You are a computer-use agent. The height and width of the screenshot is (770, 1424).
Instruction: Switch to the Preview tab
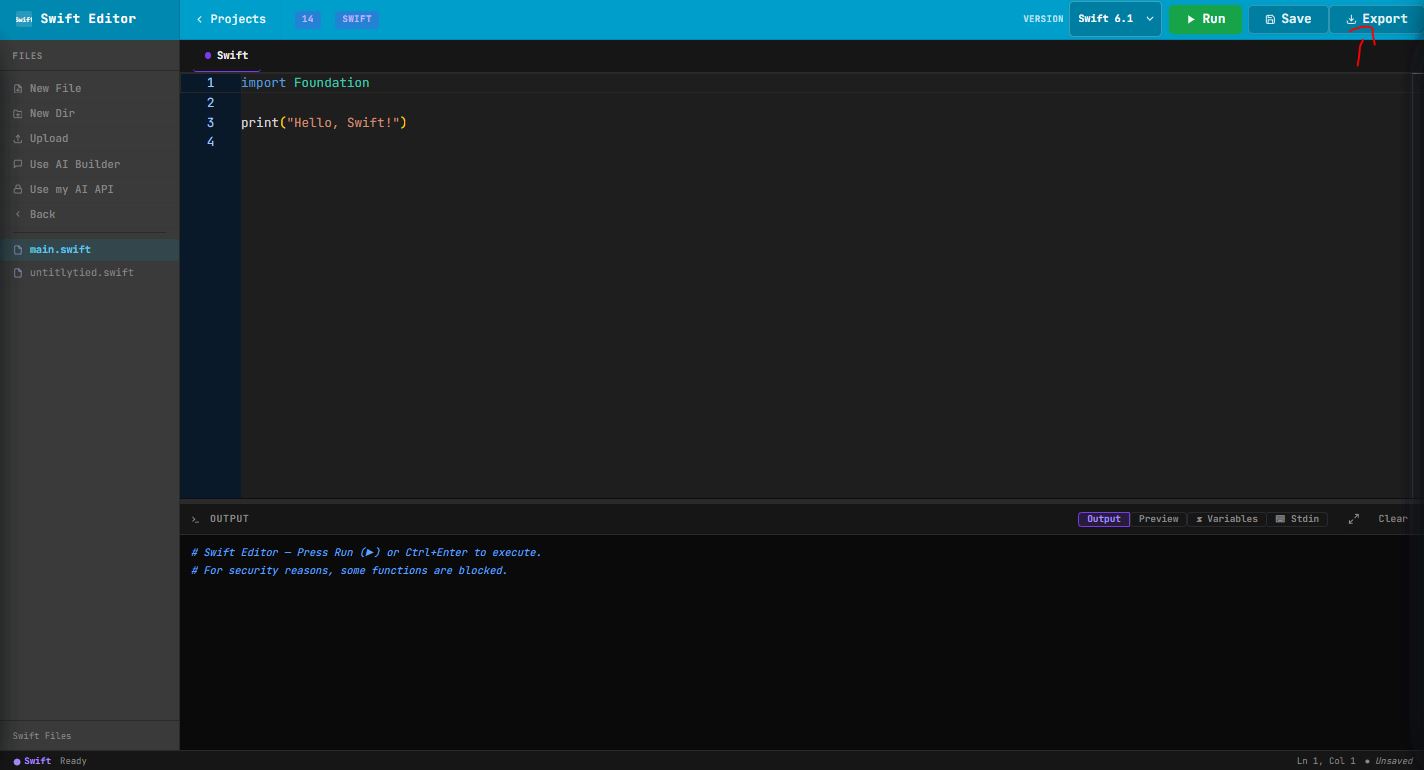[1158, 519]
